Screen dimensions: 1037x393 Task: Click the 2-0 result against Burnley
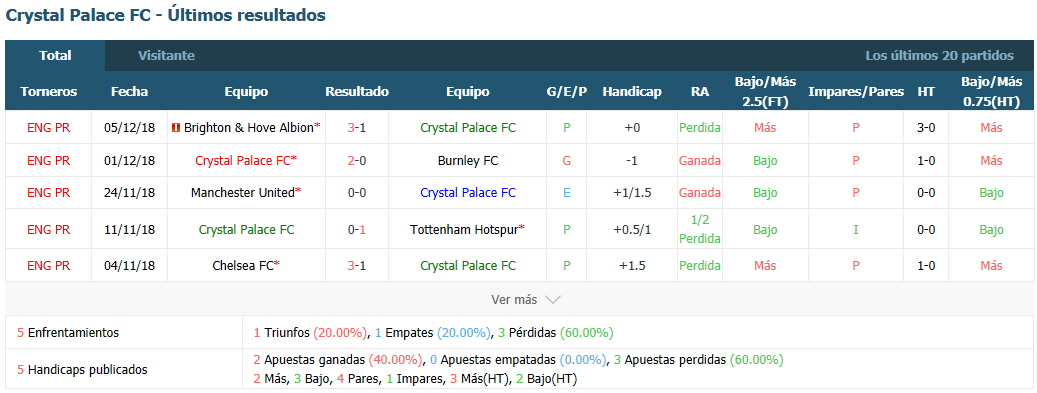pyautogui.click(x=357, y=160)
